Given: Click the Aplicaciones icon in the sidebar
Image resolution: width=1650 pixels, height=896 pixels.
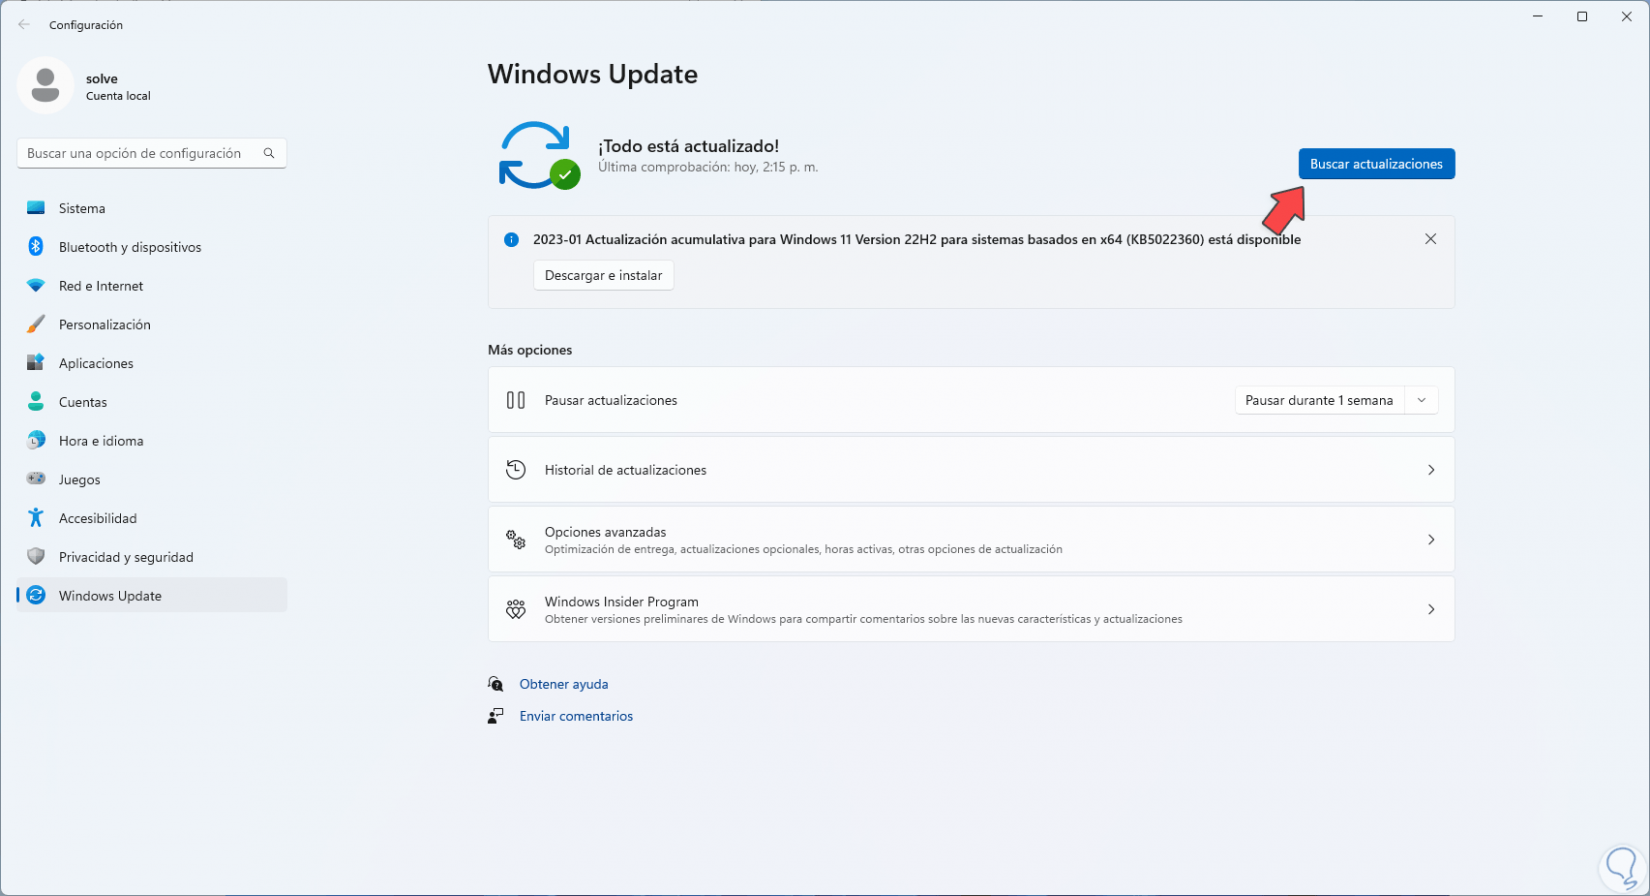Looking at the screenshot, I should (x=36, y=363).
